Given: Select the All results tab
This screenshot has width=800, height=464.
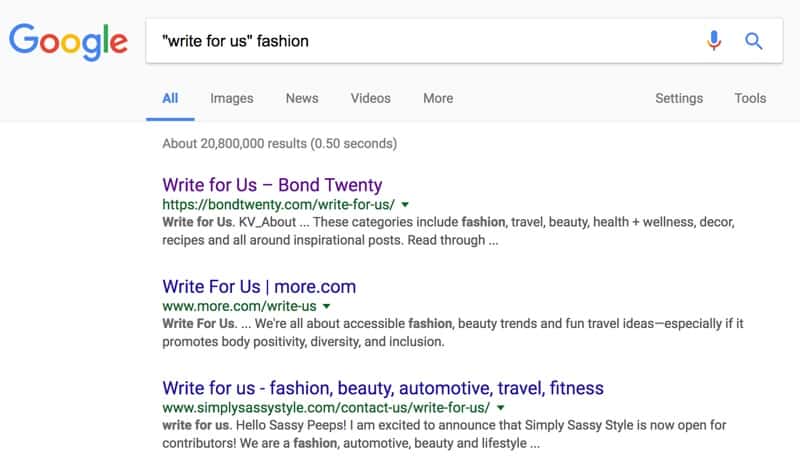Looking at the screenshot, I should [170, 98].
